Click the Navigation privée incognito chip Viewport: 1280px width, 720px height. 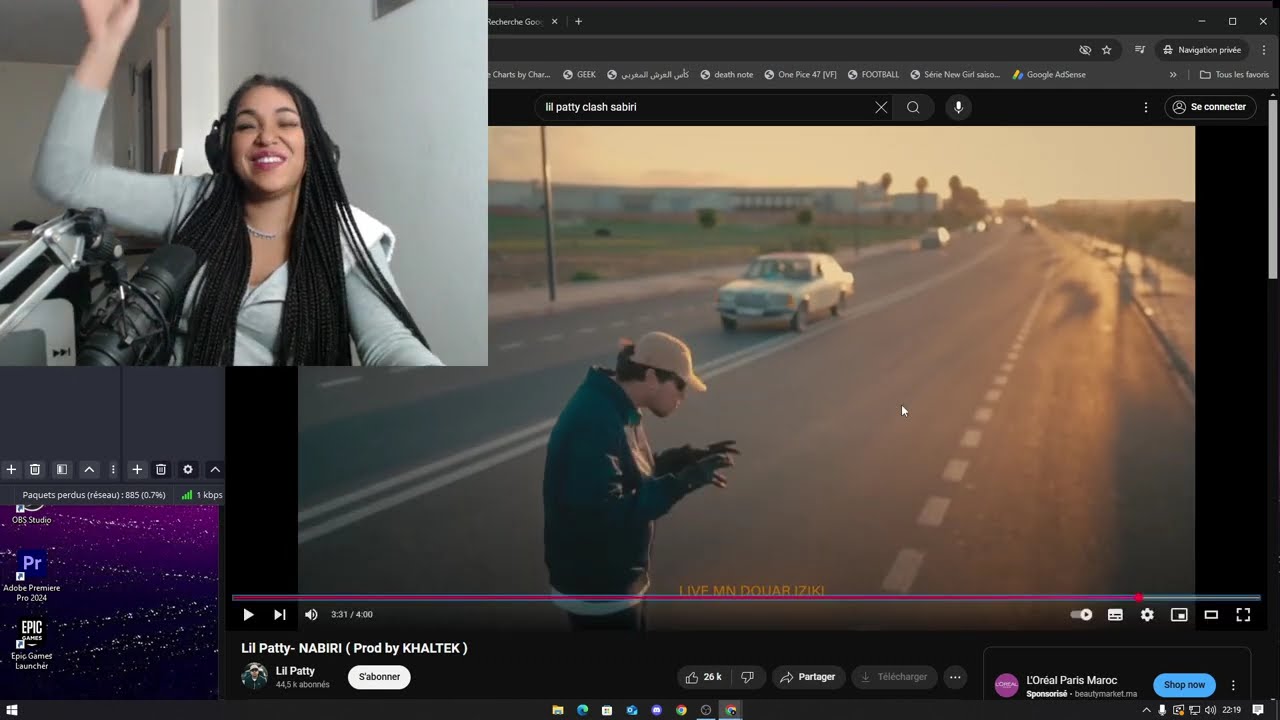[x=1203, y=50]
